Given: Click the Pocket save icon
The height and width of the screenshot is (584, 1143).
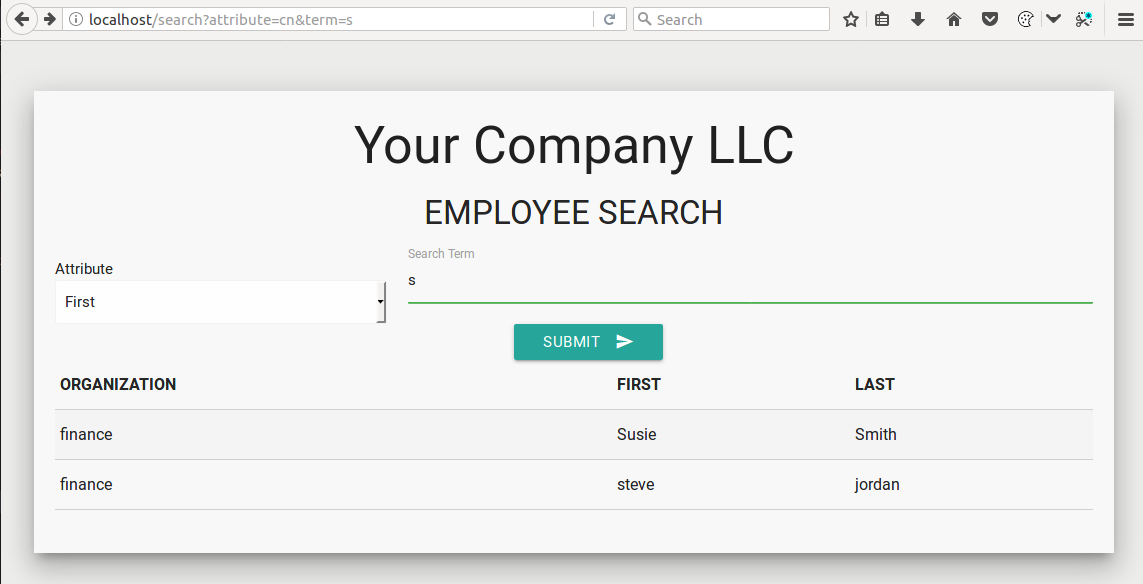Looking at the screenshot, I should pyautogui.click(x=989, y=20).
